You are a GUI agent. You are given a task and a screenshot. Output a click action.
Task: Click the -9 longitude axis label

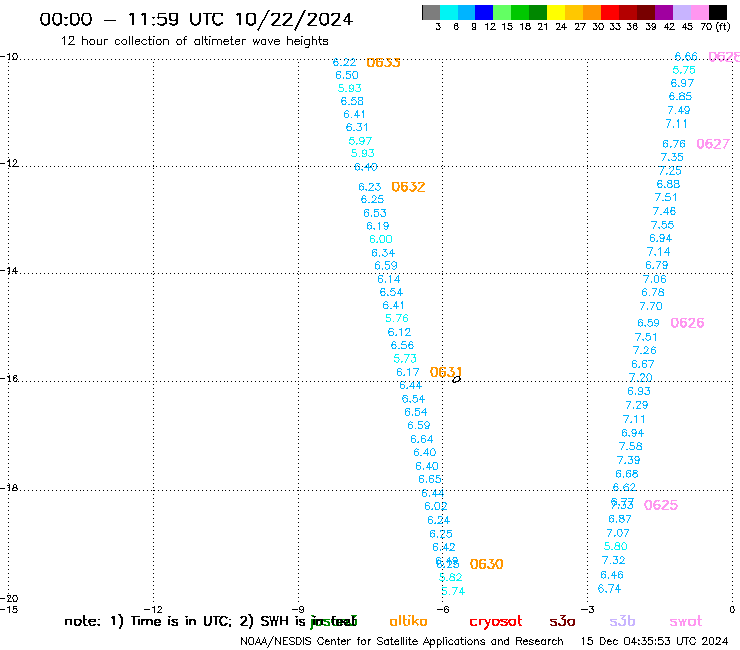[x=298, y=609]
